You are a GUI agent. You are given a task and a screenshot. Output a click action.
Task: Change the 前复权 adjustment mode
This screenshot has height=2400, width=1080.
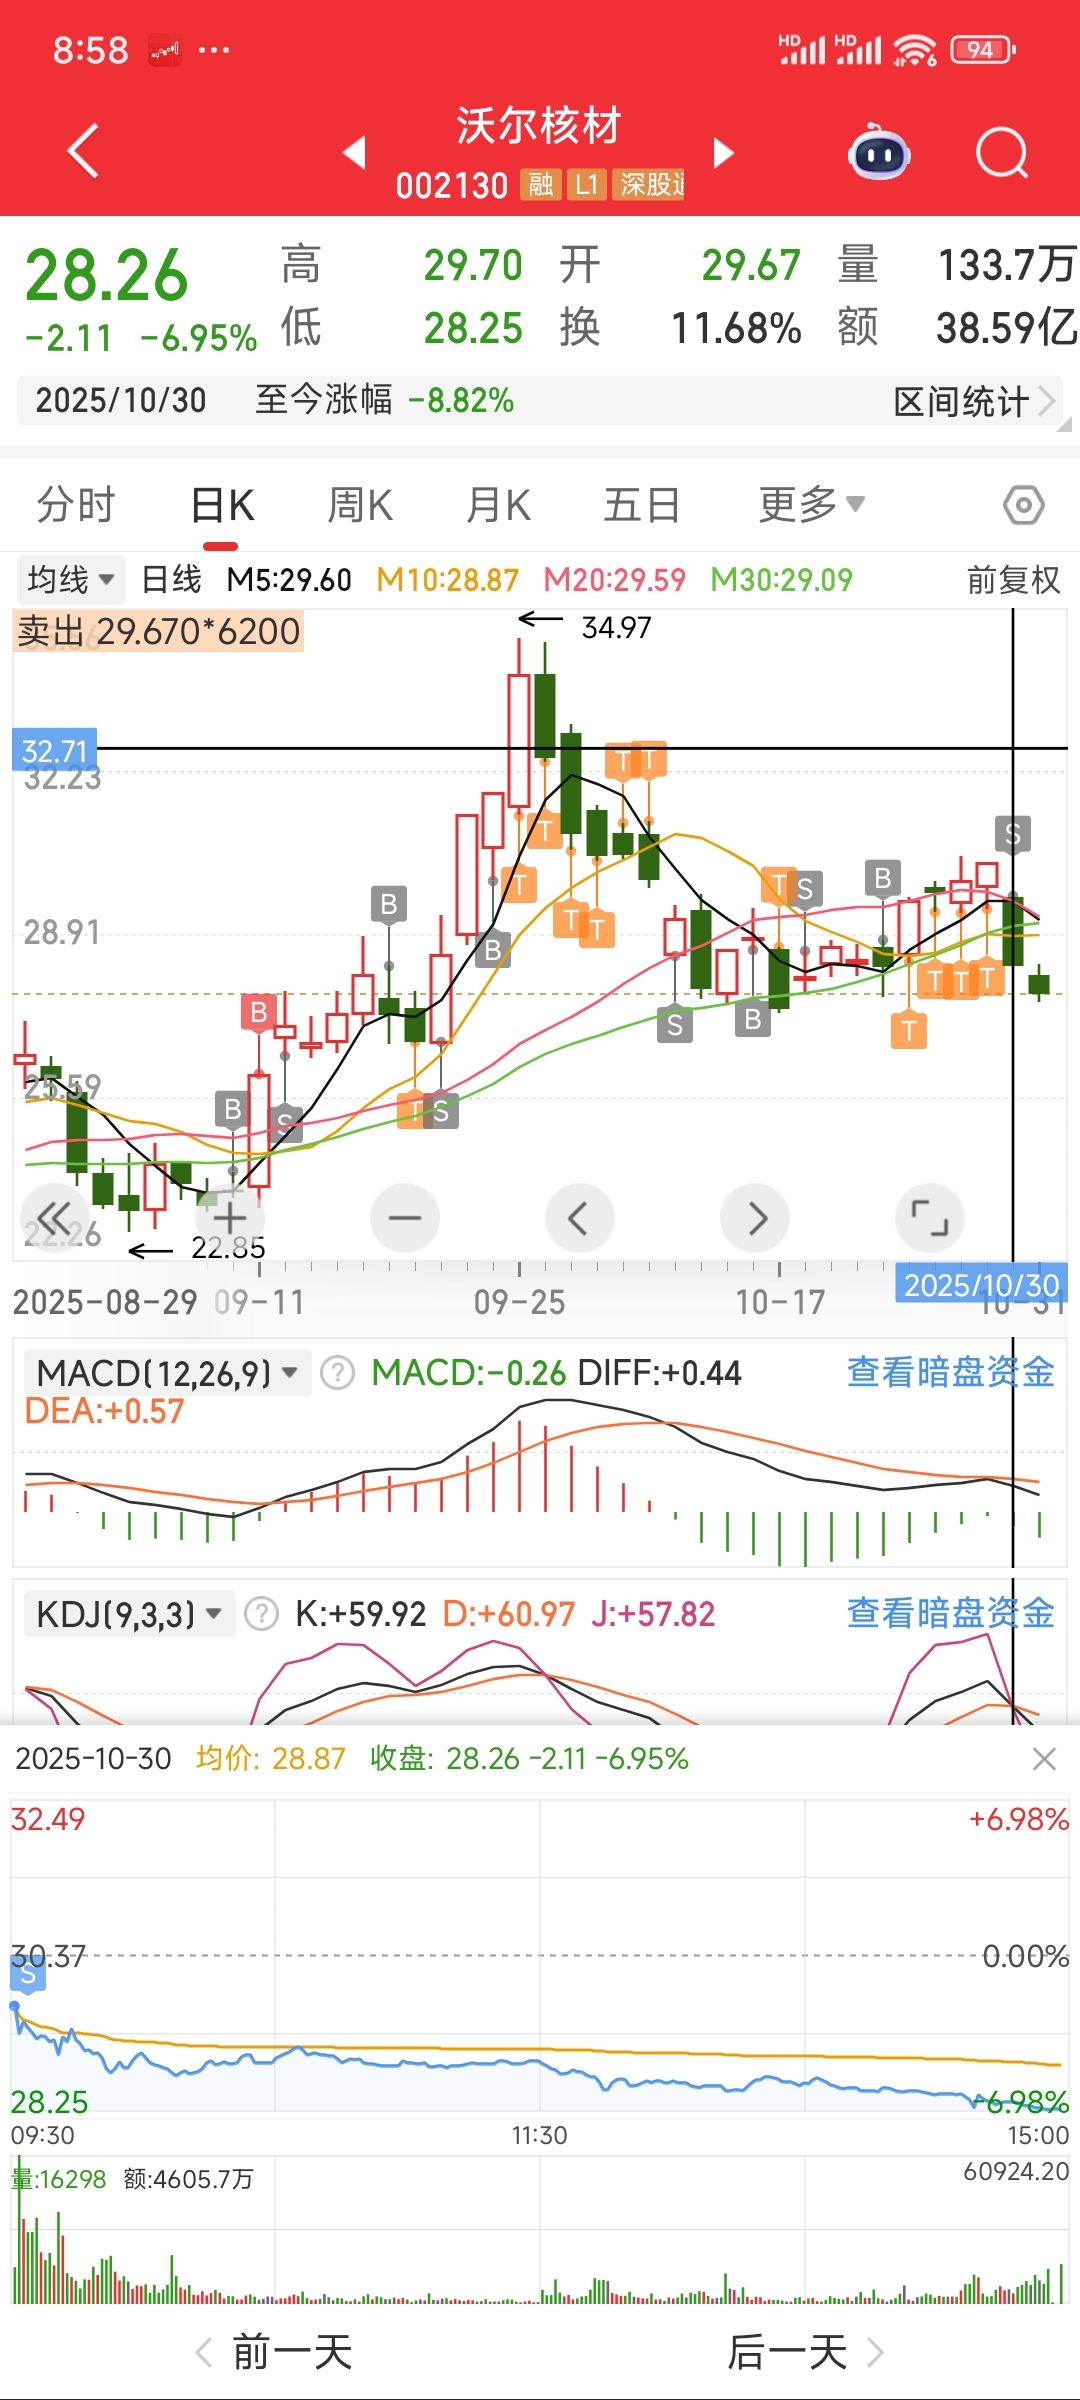click(1013, 580)
